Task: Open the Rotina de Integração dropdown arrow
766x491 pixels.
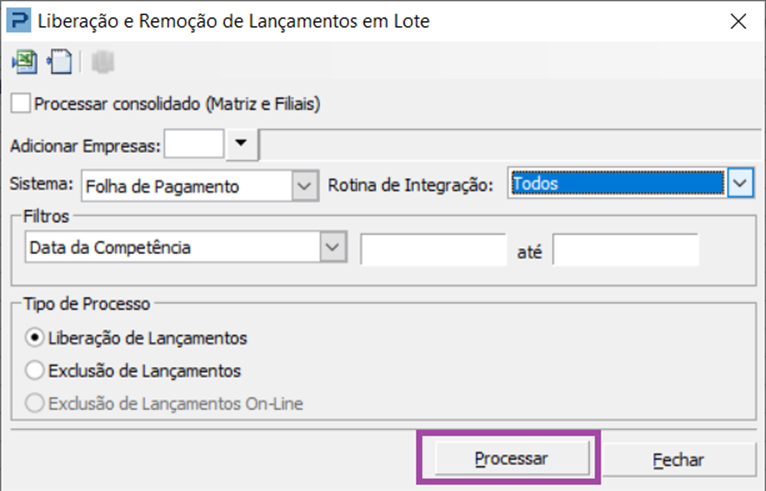Action: (740, 183)
